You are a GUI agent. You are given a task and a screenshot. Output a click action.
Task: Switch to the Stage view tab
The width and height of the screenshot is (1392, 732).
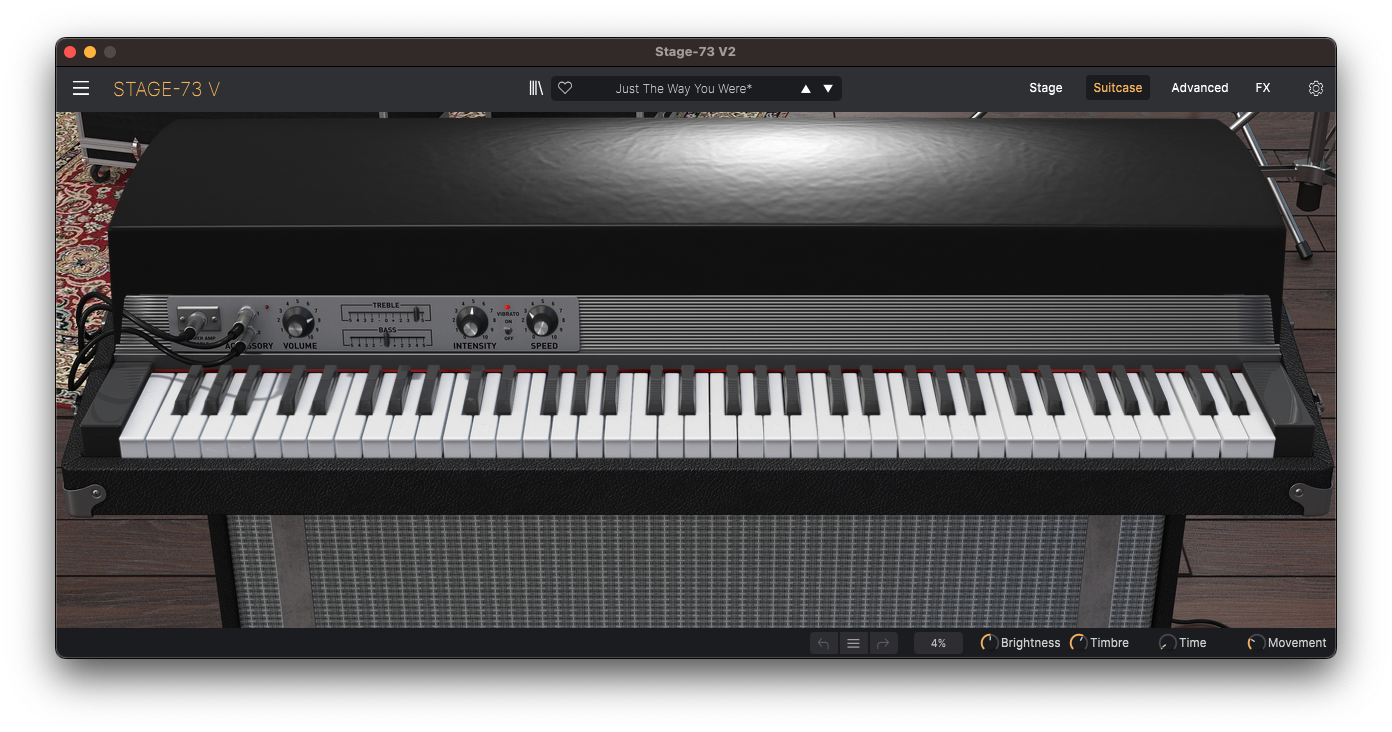click(1046, 88)
